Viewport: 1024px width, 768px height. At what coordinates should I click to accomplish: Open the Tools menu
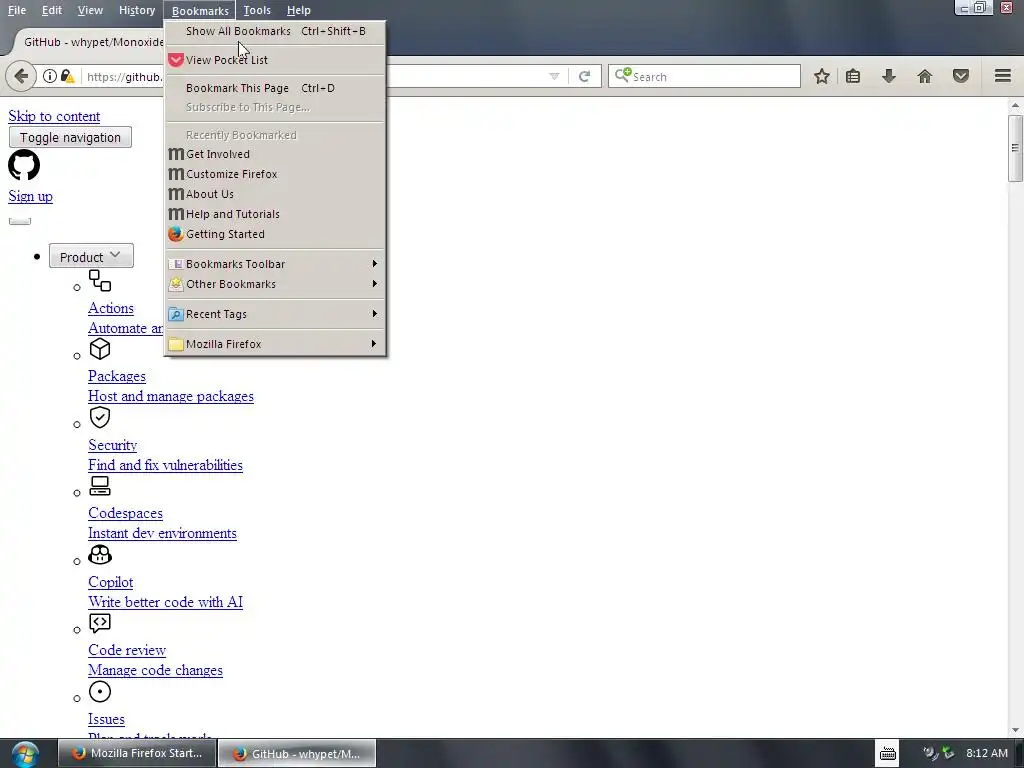coord(257,10)
